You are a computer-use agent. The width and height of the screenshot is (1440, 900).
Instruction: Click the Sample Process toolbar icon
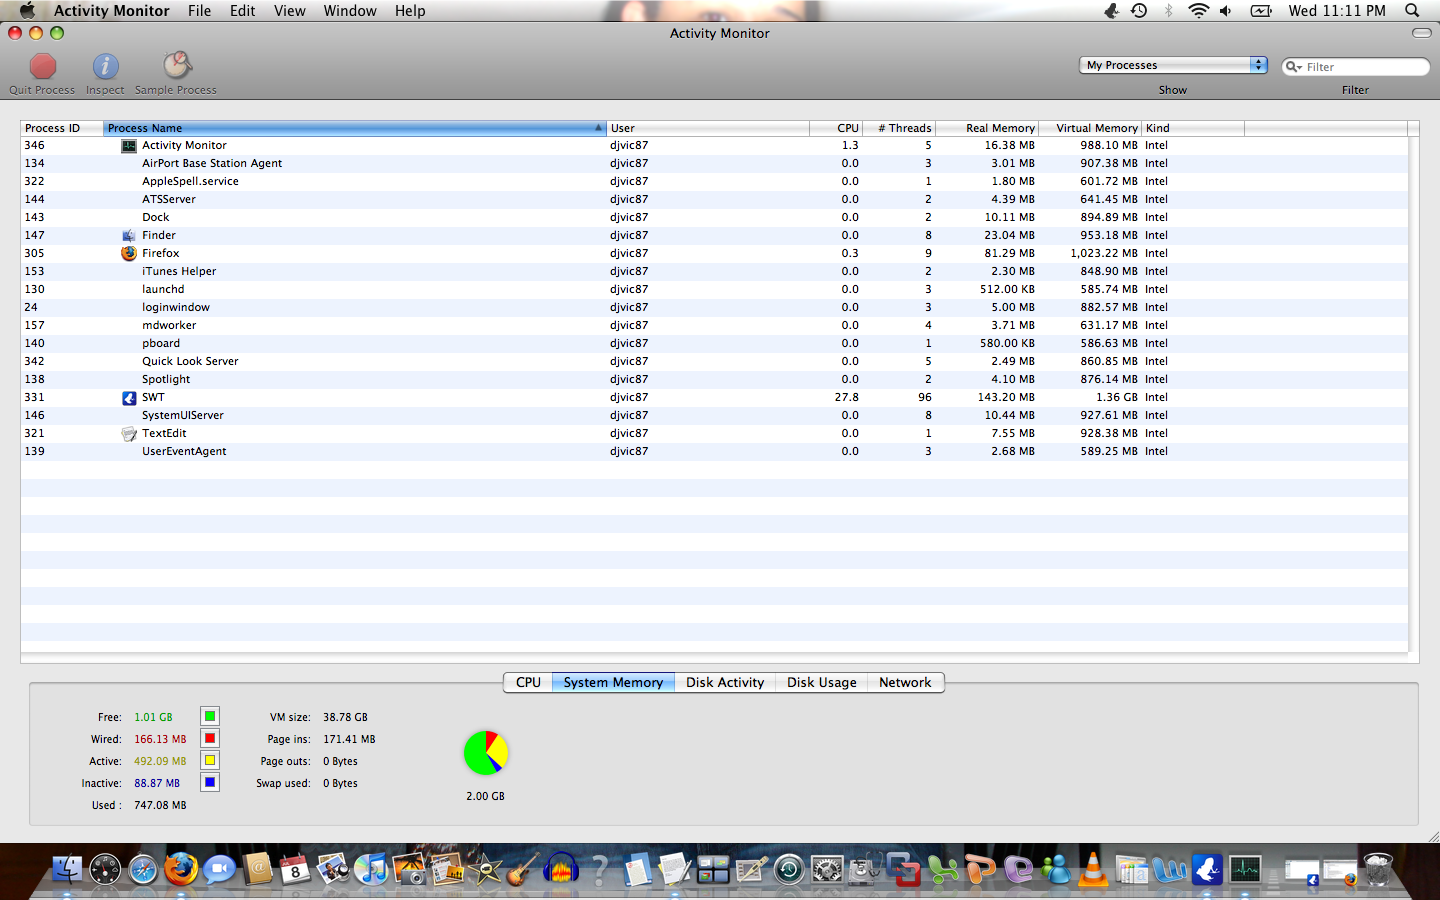pos(177,65)
